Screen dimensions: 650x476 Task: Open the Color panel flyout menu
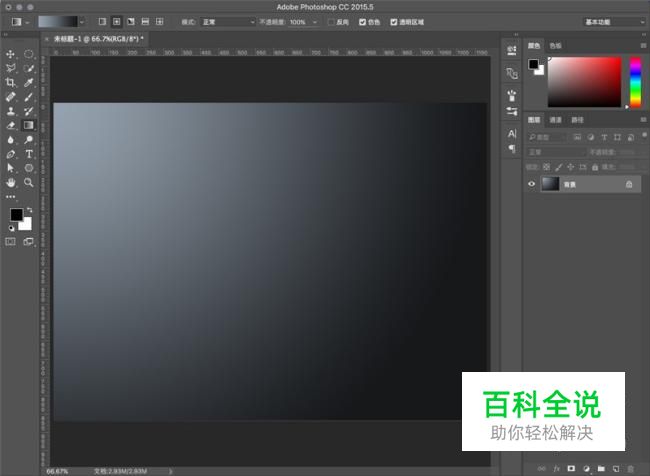click(643, 45)
